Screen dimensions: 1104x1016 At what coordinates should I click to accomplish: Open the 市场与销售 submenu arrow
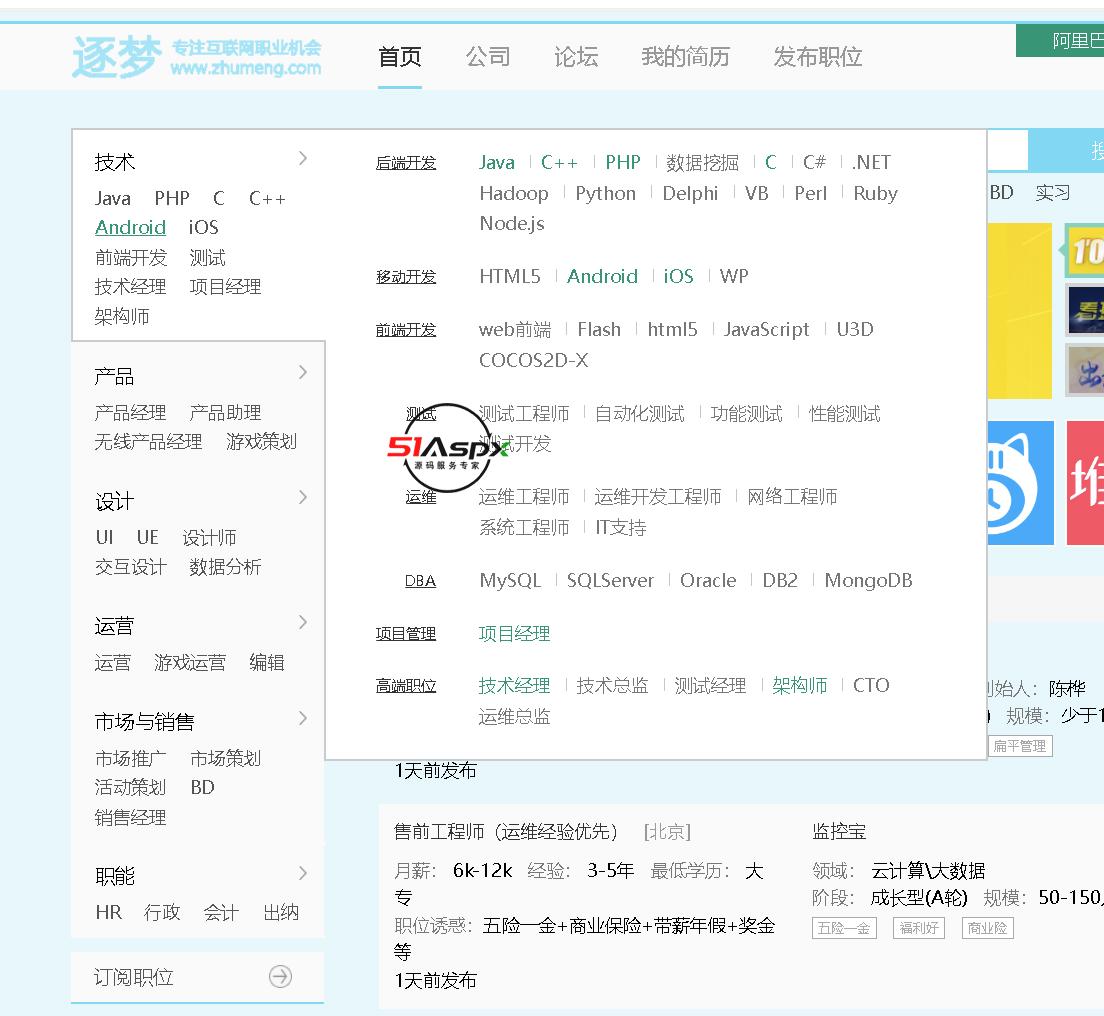[302, 718]
